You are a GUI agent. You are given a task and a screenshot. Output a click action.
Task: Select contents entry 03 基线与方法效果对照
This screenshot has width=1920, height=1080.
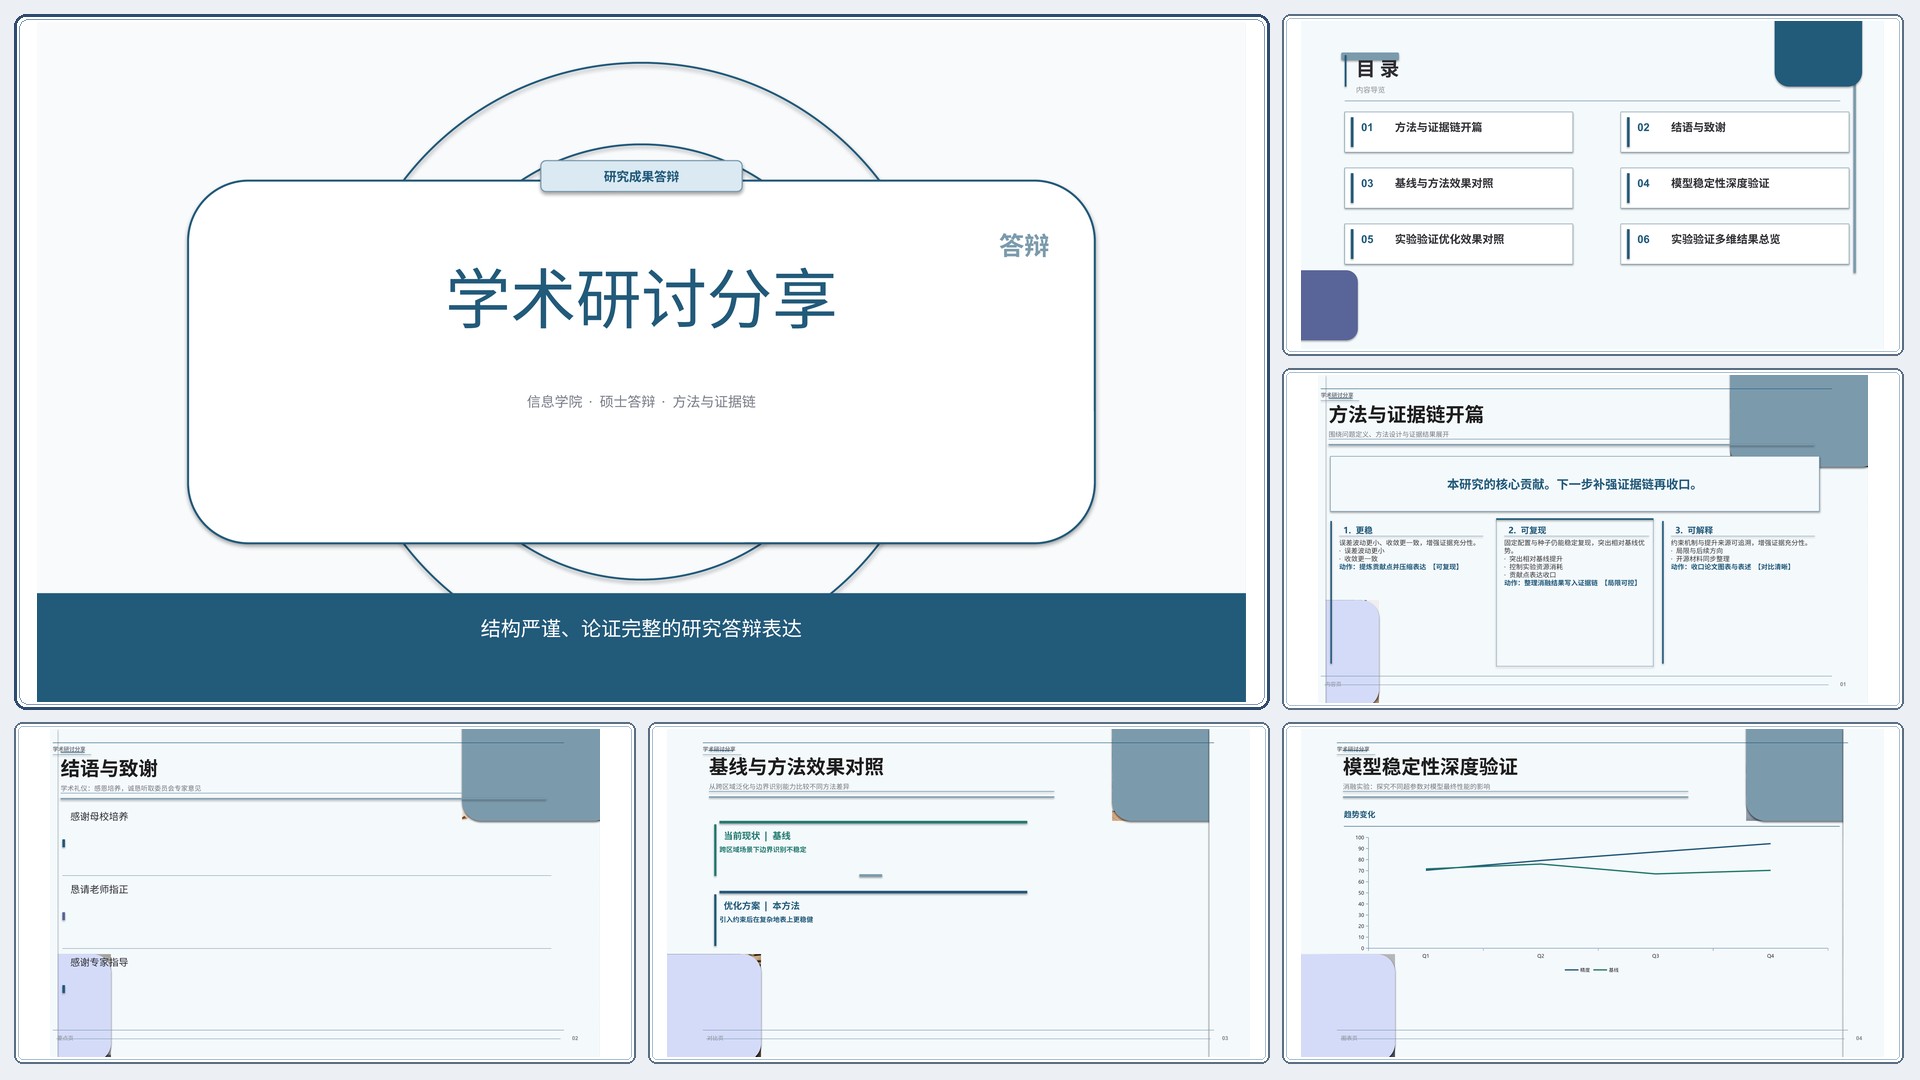point(1459,187)
